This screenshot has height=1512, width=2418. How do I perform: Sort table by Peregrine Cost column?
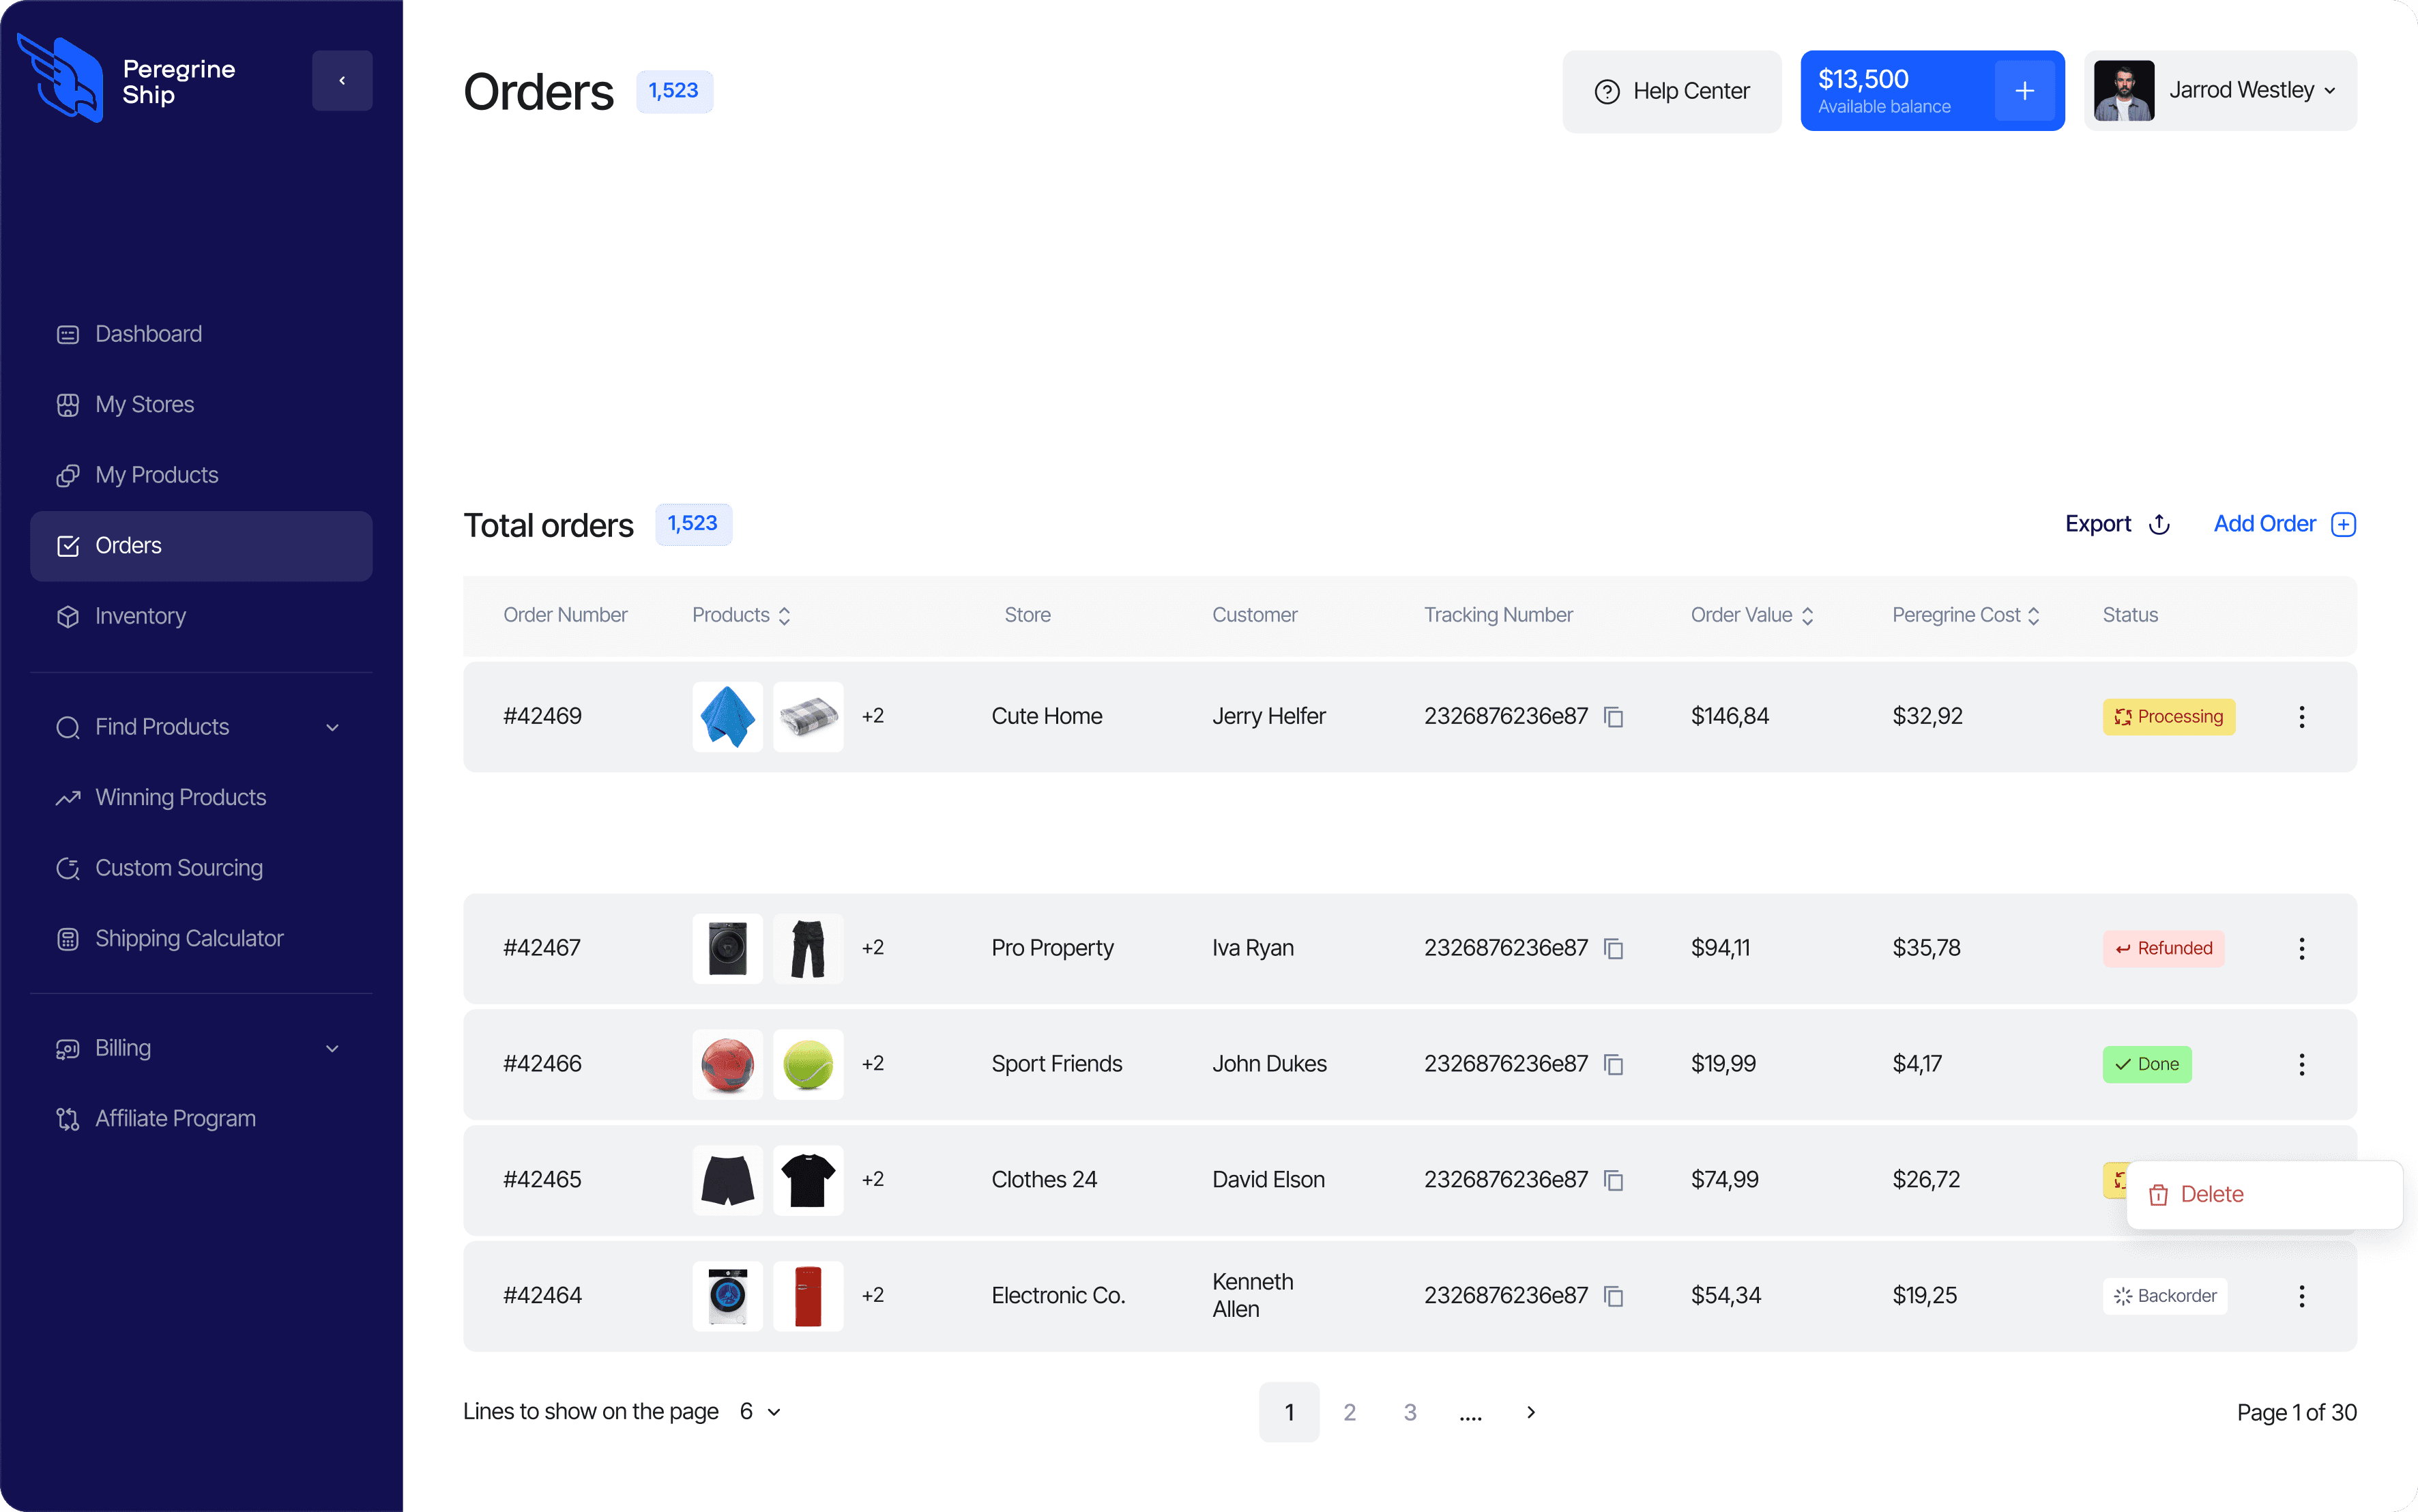click(x=2033, y=616)
